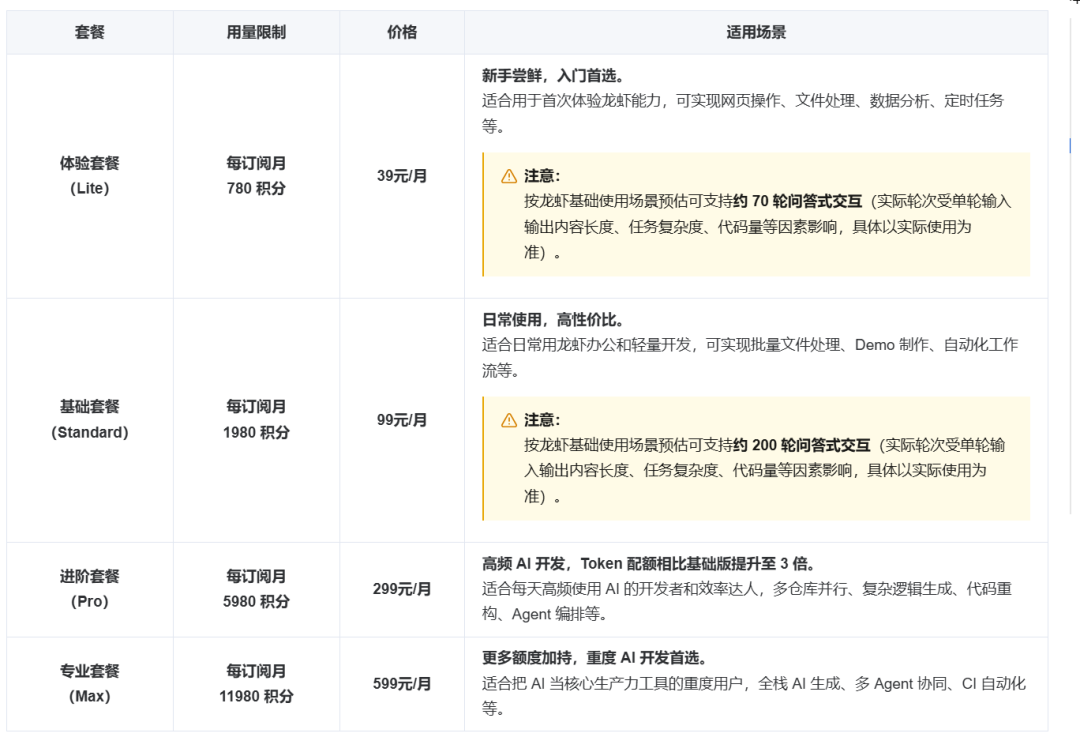Click the 39元/月 price cell
The height and width of the screenshot is (737, 1080).
(402, 176)
